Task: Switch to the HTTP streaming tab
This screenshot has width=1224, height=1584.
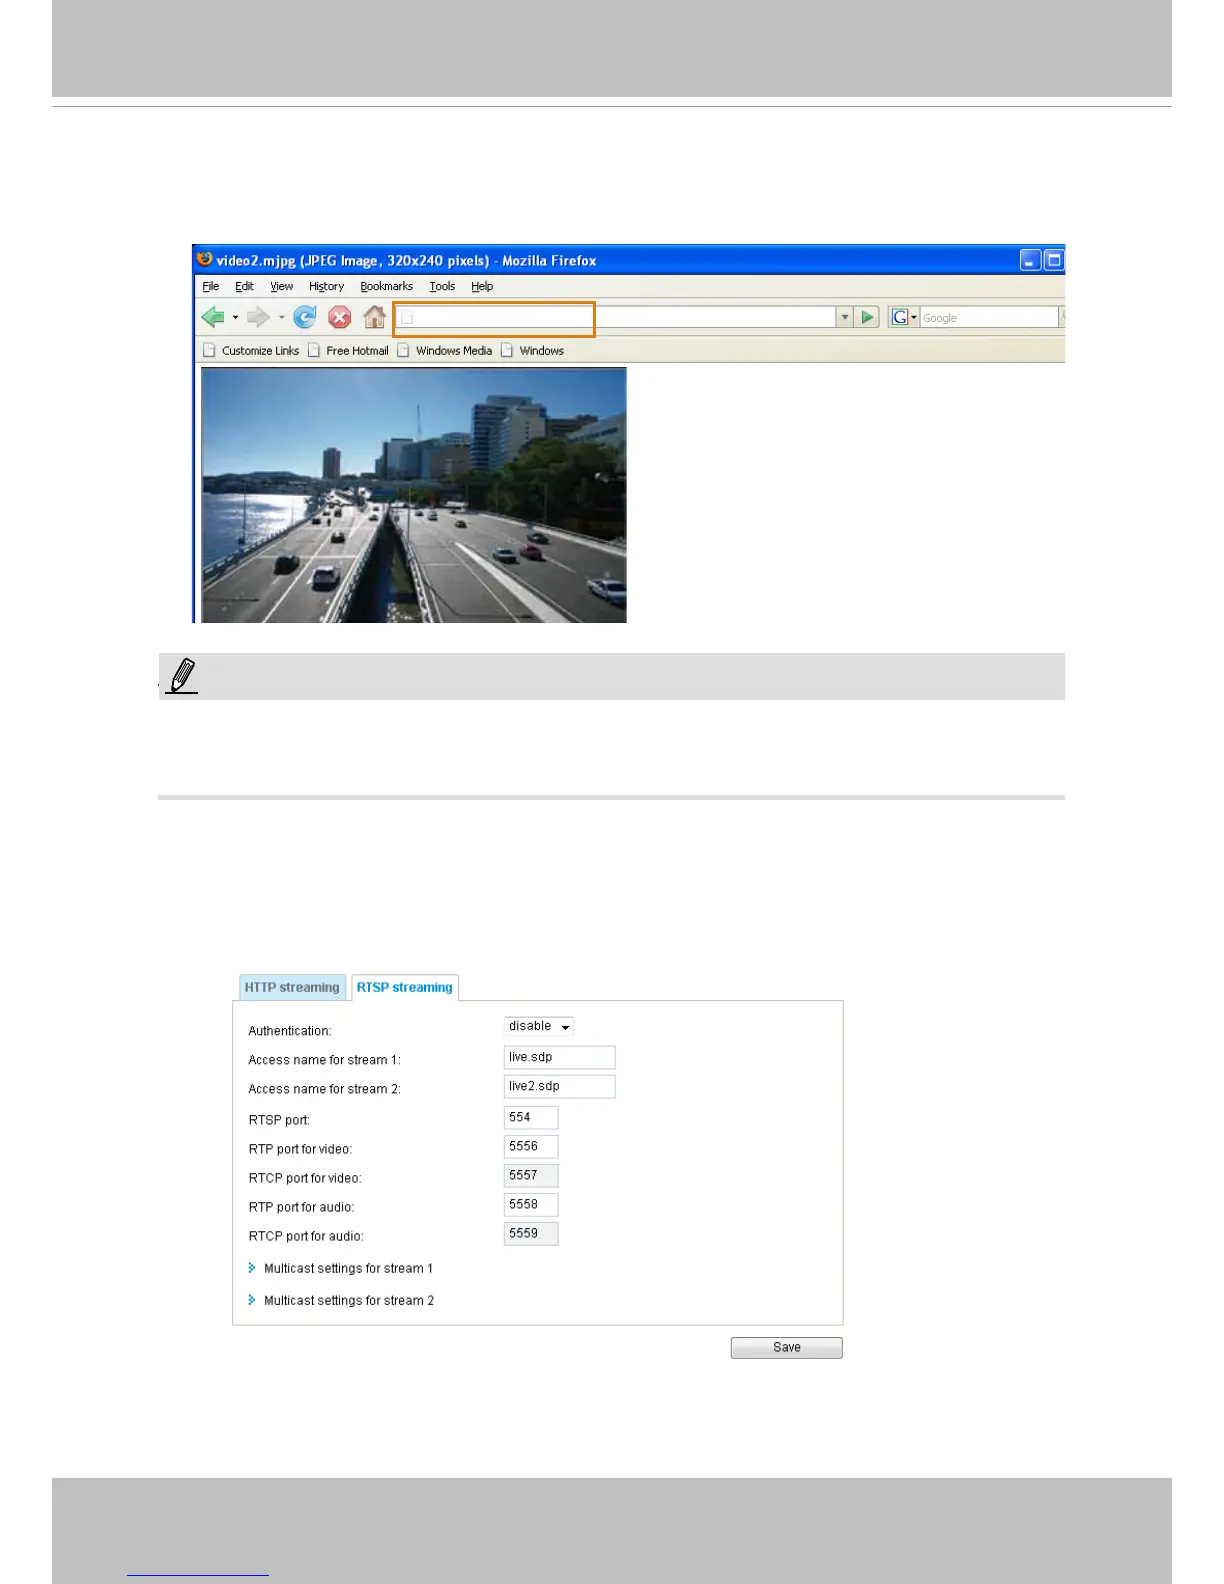Action: (292, 987)
